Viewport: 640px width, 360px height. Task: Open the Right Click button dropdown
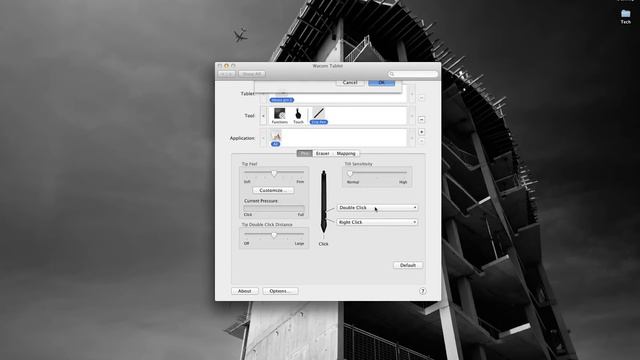click(377, 222)
